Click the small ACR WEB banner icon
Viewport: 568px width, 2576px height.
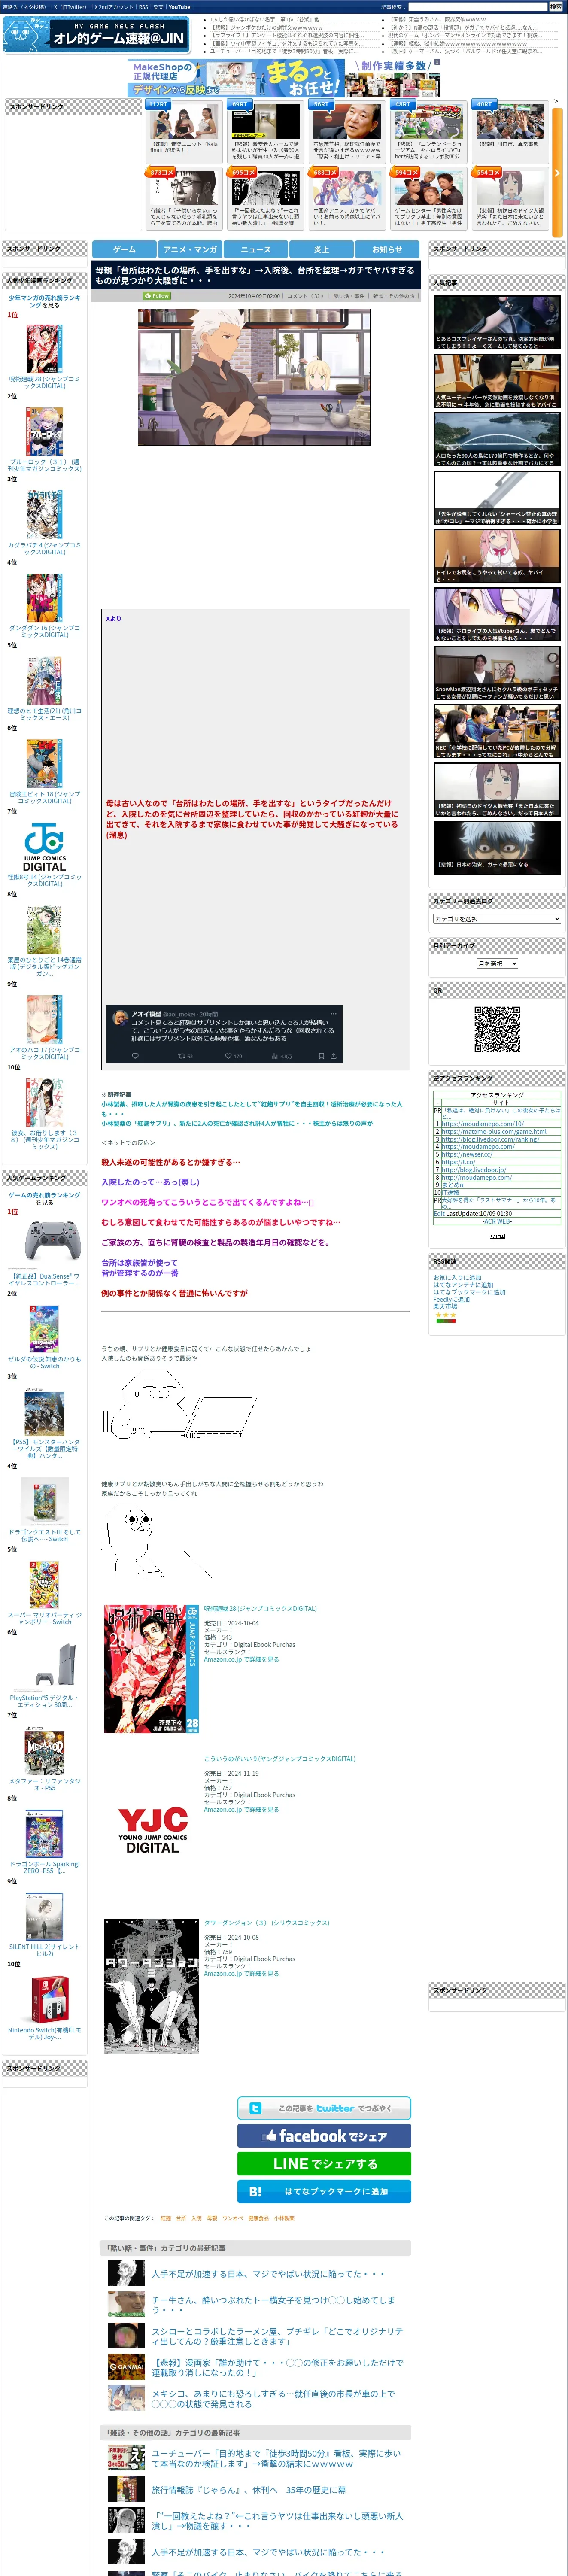497,1236
